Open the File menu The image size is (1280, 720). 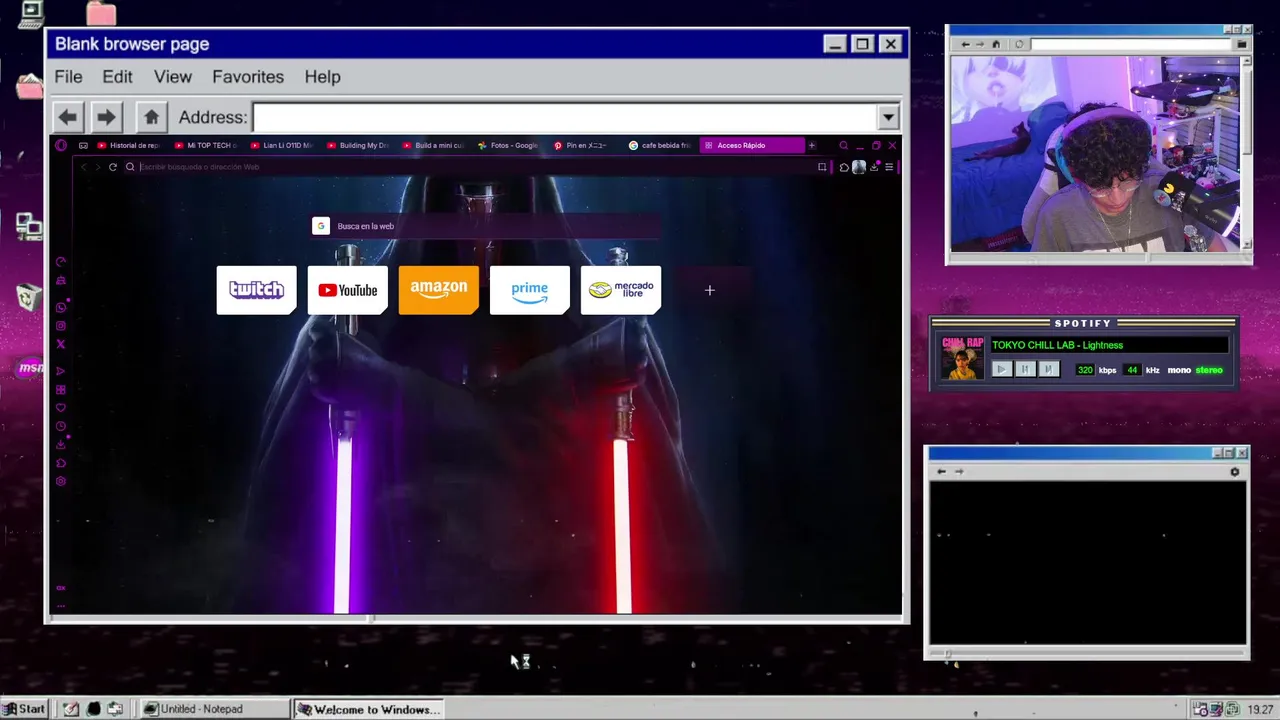(x=68, y=77)
